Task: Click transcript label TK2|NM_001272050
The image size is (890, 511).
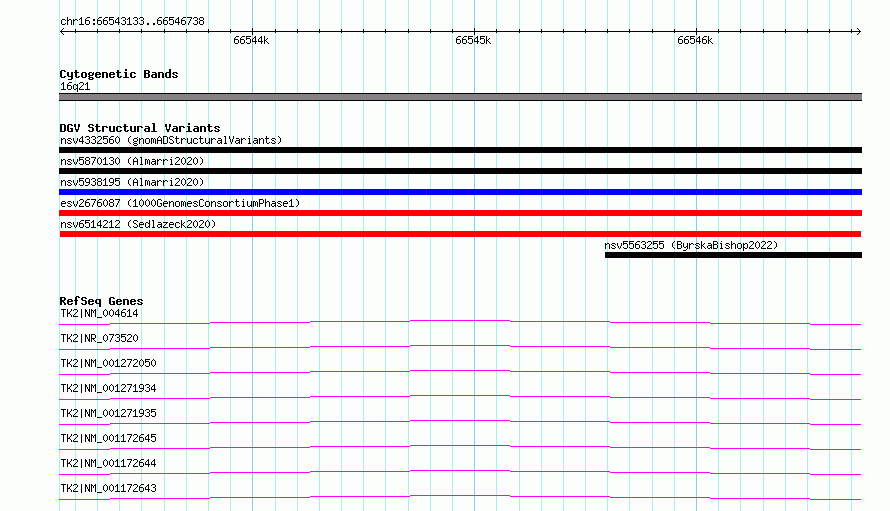Action: [x=108, y=363]
